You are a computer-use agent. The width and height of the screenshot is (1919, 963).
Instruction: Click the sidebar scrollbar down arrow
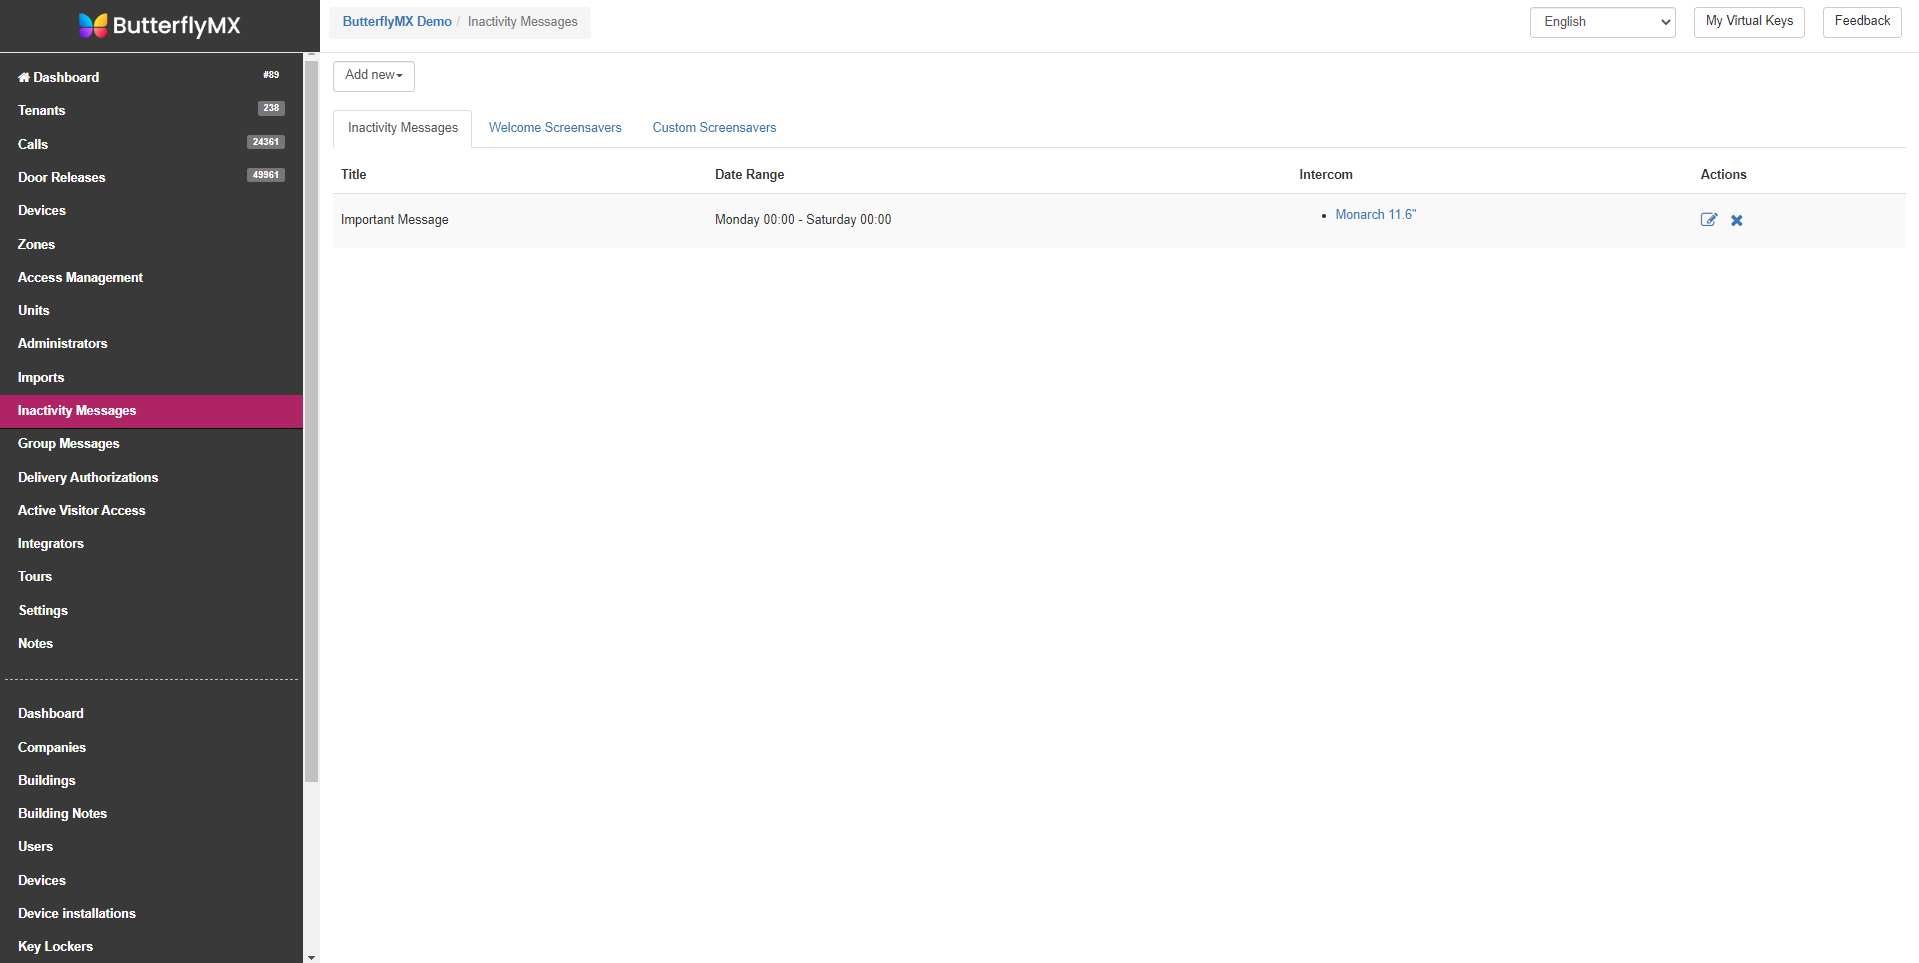pyautogui.click(x=311, y=957)
